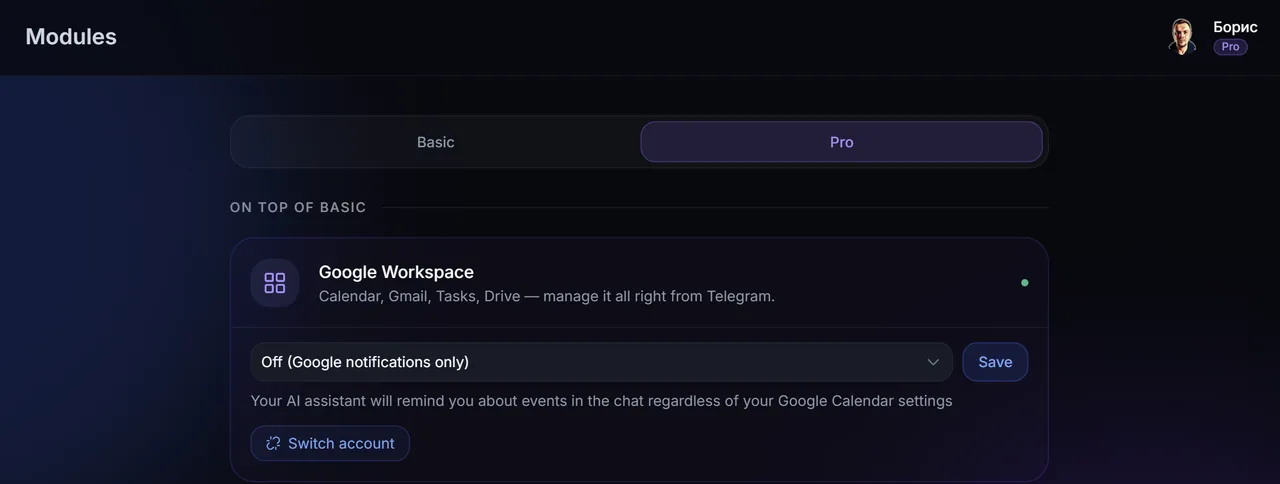Click the Google Workspace grid icon

point(275,283)
